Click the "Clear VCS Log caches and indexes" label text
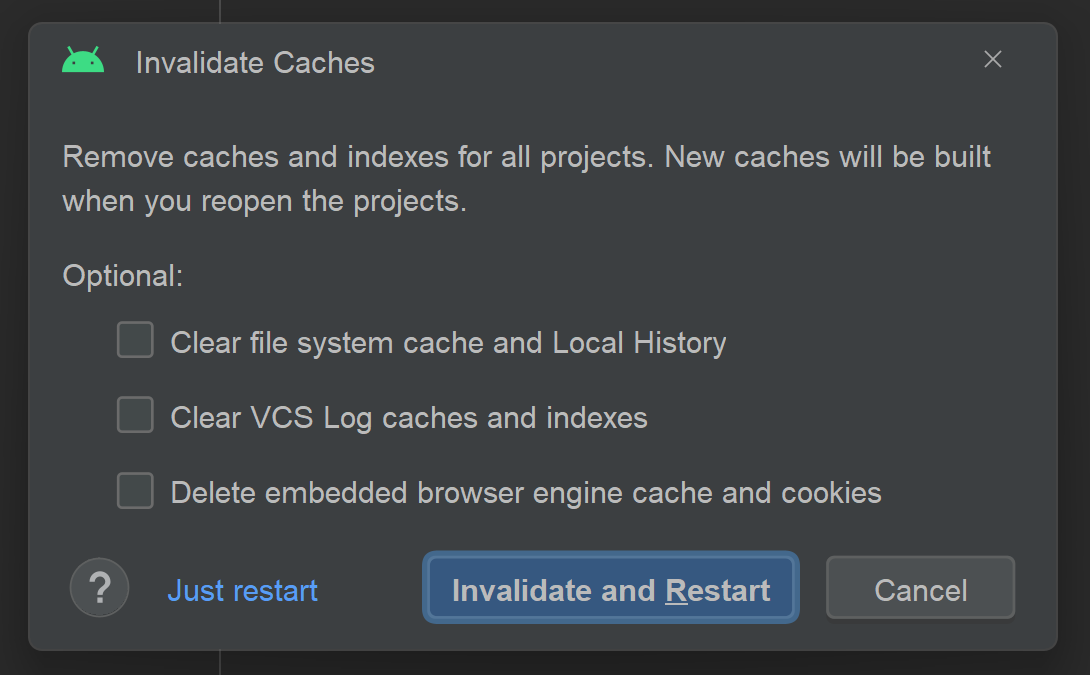This screenshot has width=1090, height=675. tap(409, 418)
